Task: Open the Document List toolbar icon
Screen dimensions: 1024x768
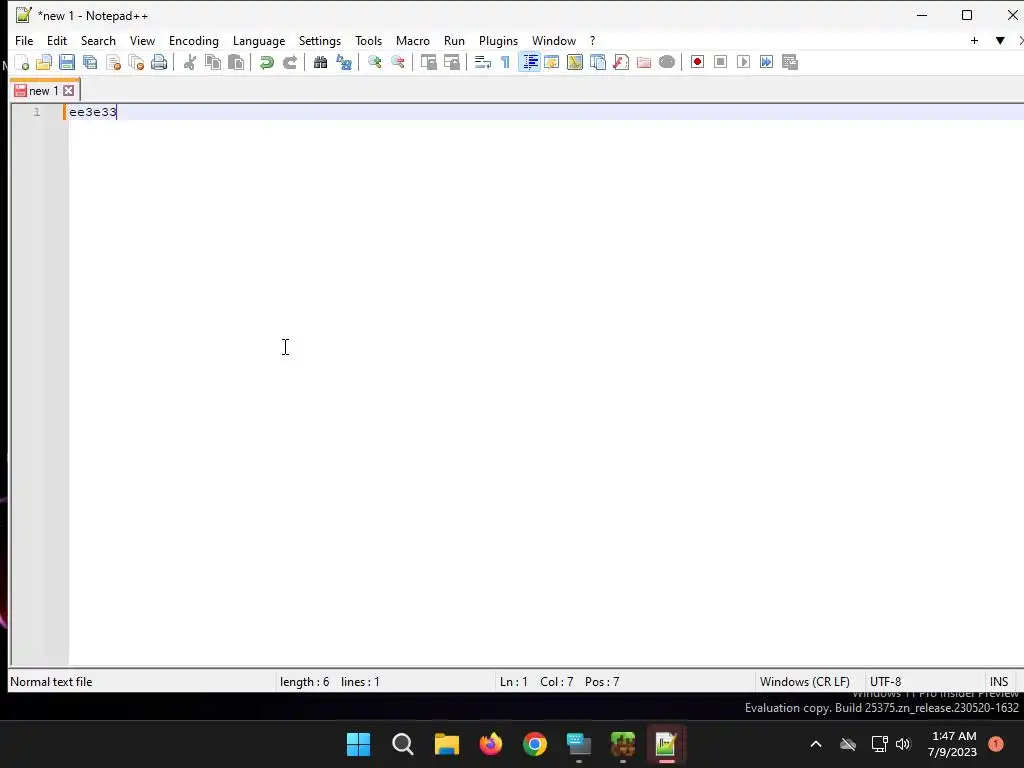Action: 598,62
